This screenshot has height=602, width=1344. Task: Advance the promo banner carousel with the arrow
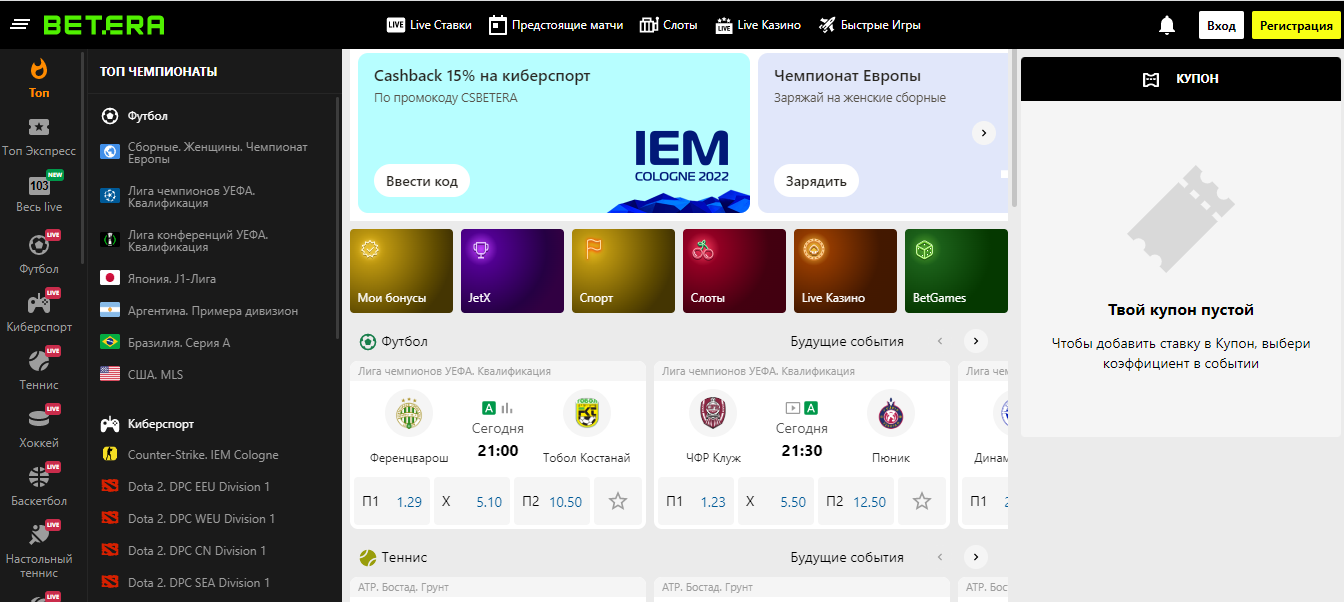click(x=984, y=133)
